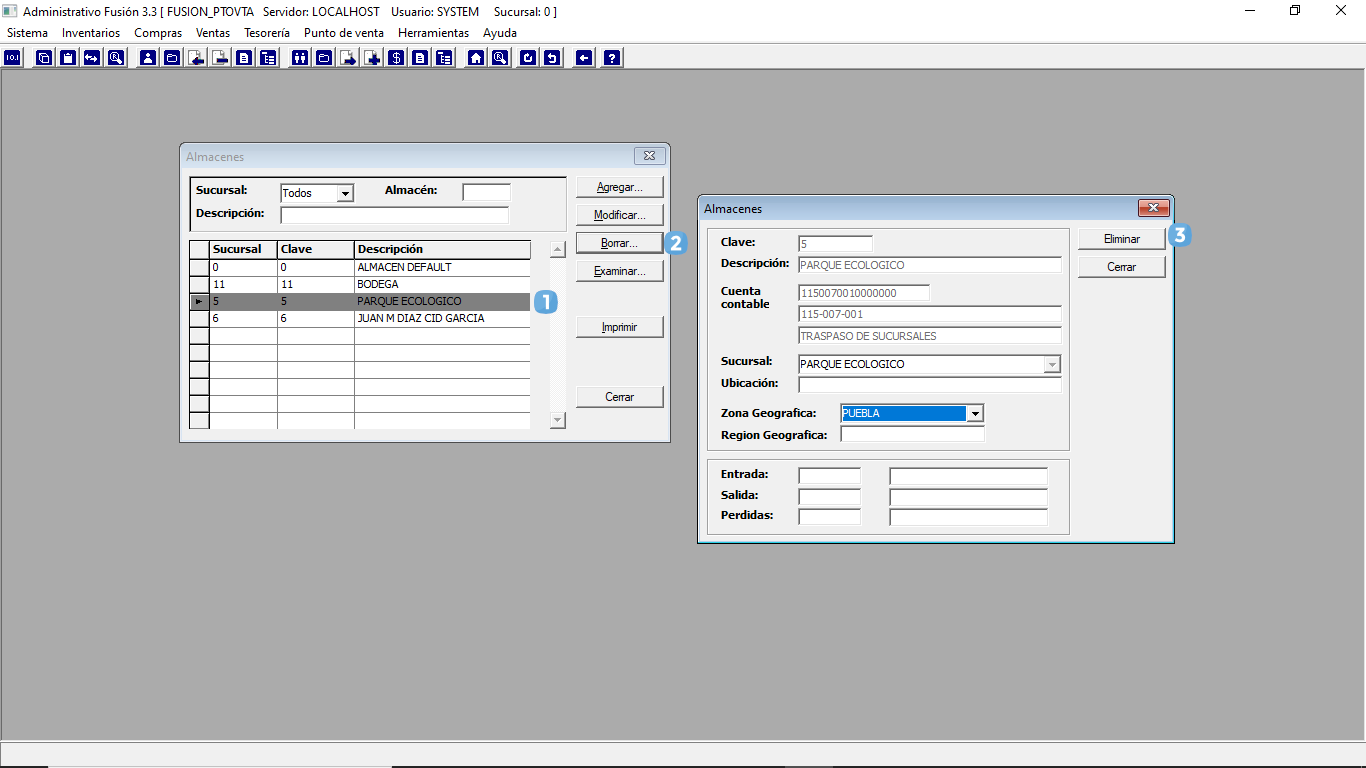Click the clockwise refresh arrow toolbar icon

pos(528,58)
